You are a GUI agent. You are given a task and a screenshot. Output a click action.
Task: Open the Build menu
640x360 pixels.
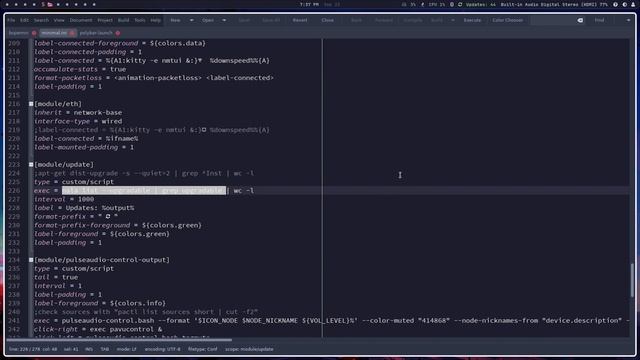point(124,20)
